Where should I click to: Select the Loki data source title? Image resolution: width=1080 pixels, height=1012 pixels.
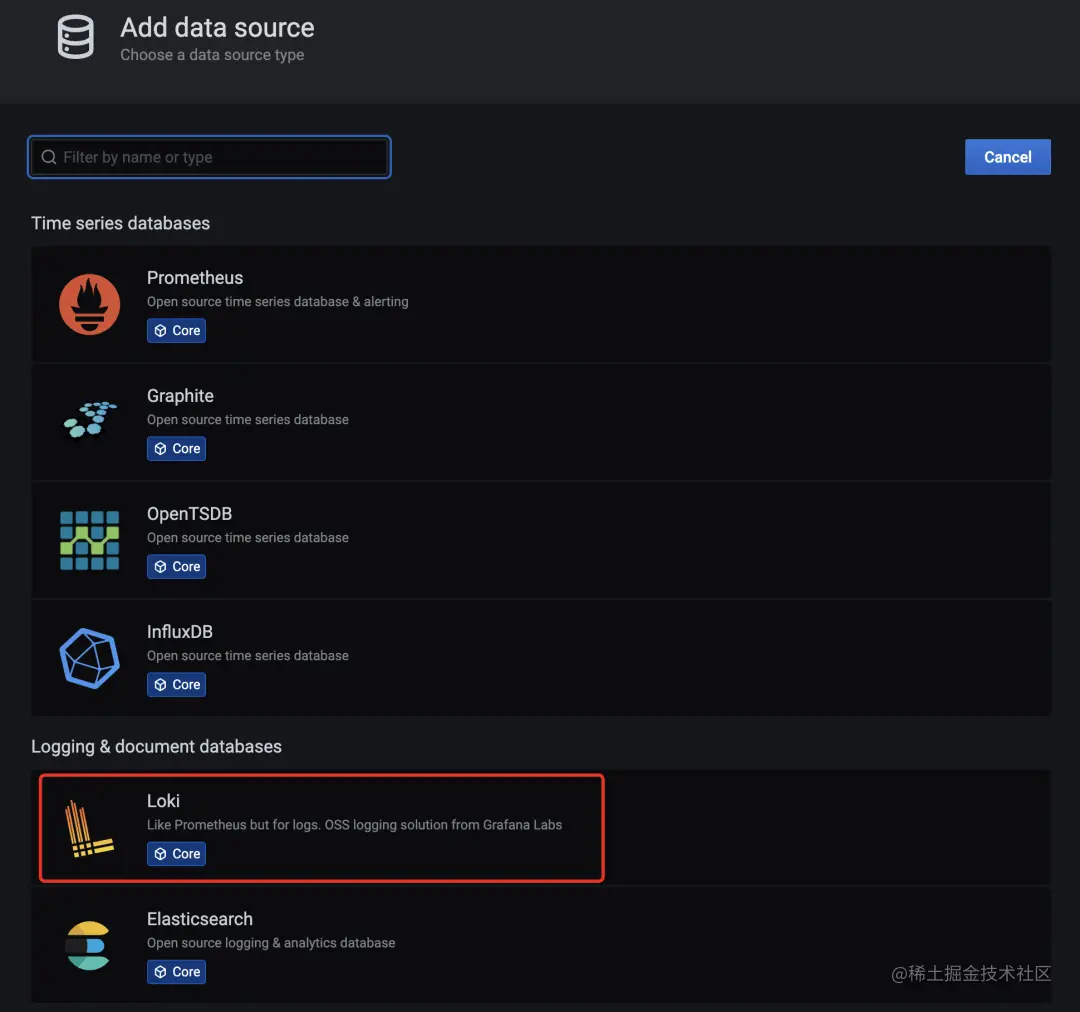[163, 801]
